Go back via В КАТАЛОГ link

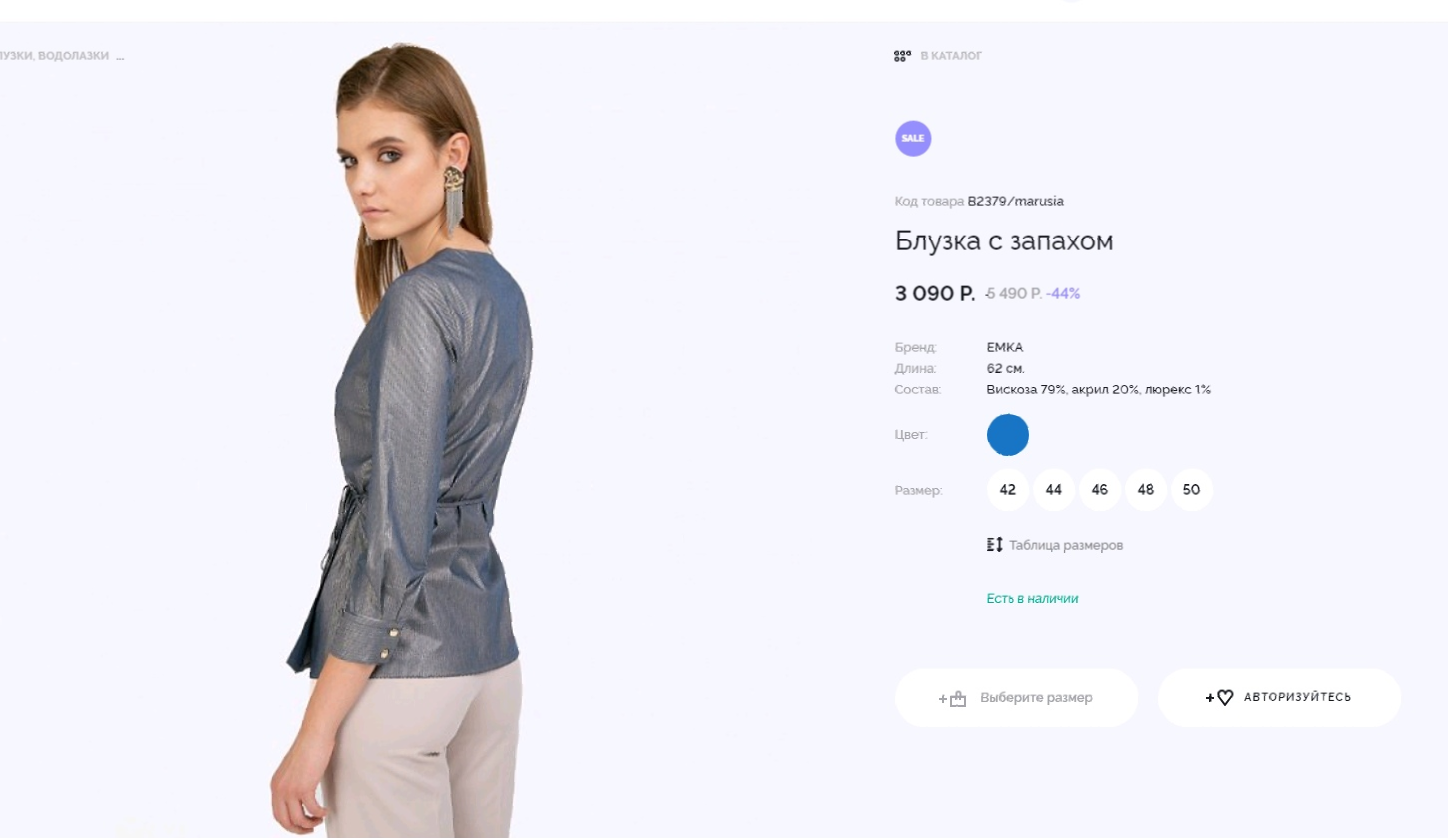tap(951, 56)
